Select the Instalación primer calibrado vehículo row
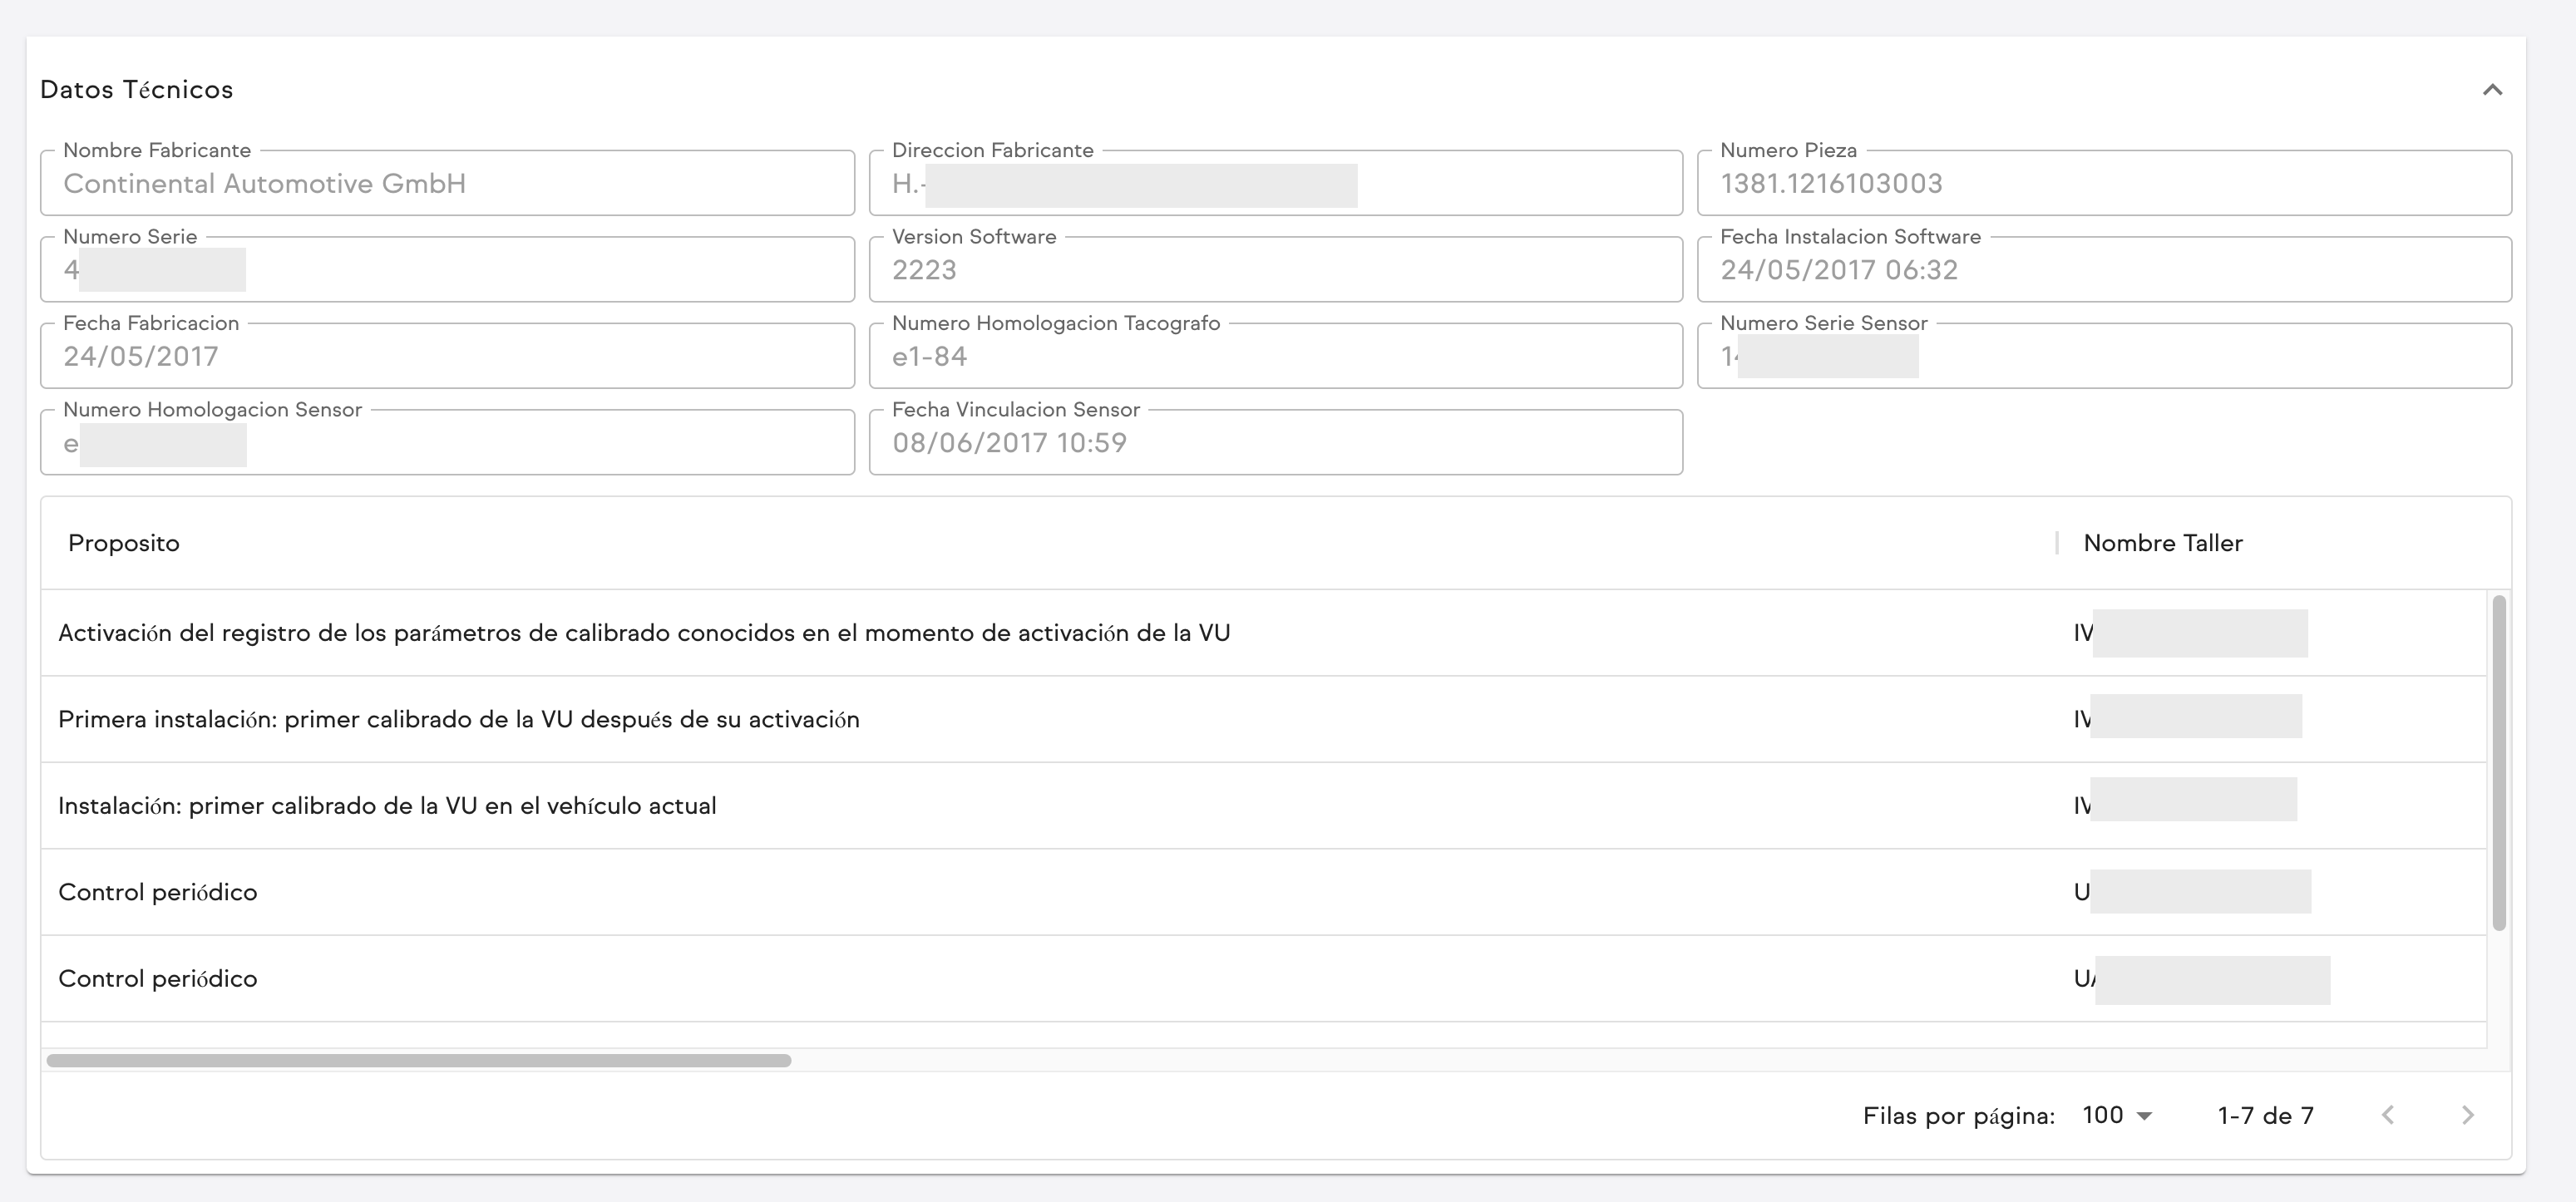This screenshot has width=2576, height=1202. pyautogui.click(x=387, y=806)
